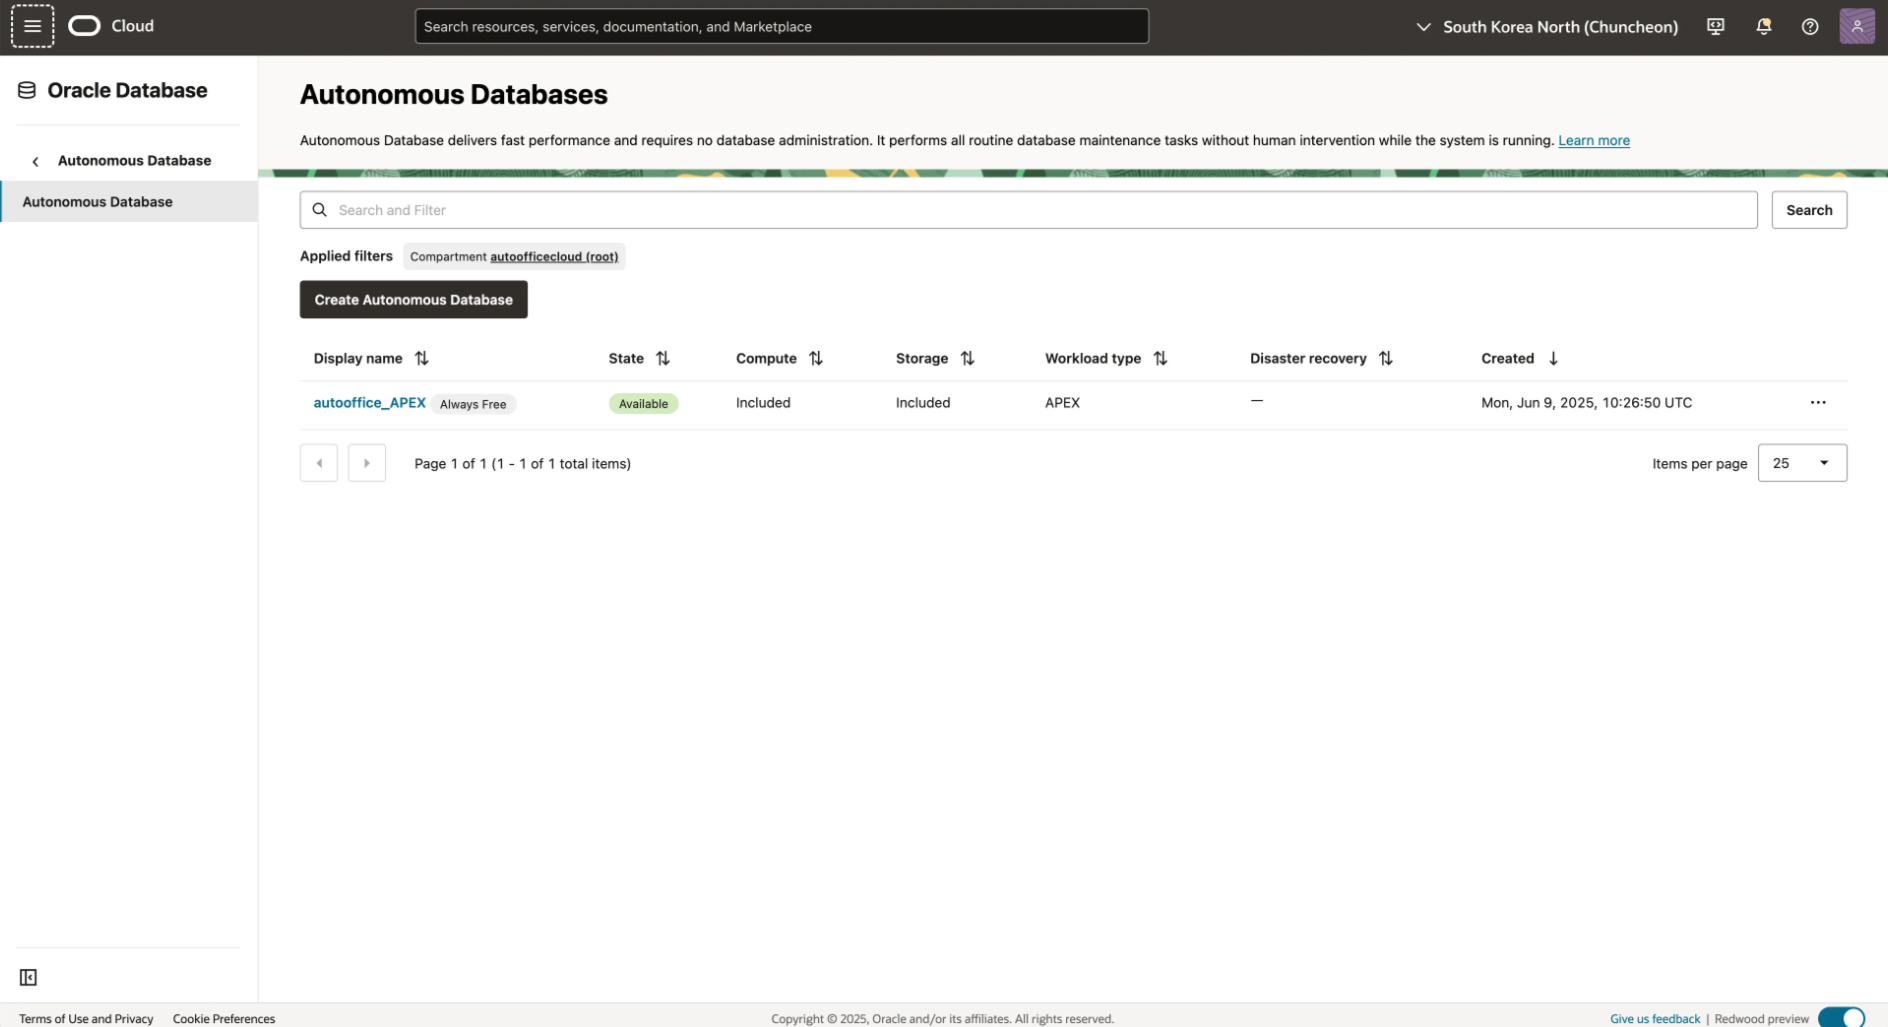Open the Learn more link
Viewport: 1888px width, 1027px height.
tap(1594, 141)
